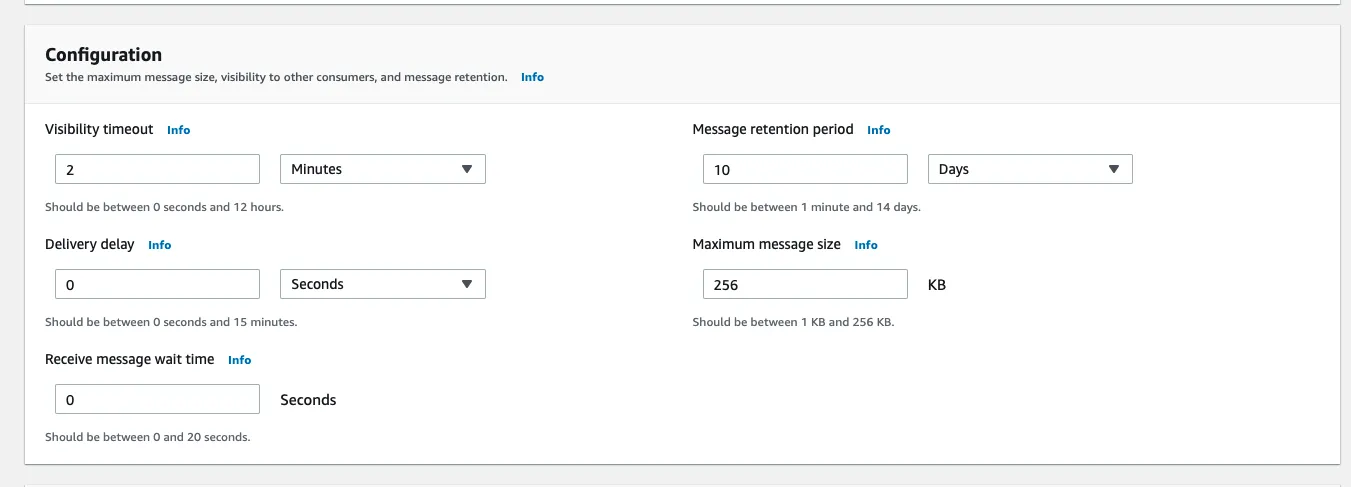Open the Info link beside Configuration description
This screenshot has width=1351, height=487.
[532, 77]
